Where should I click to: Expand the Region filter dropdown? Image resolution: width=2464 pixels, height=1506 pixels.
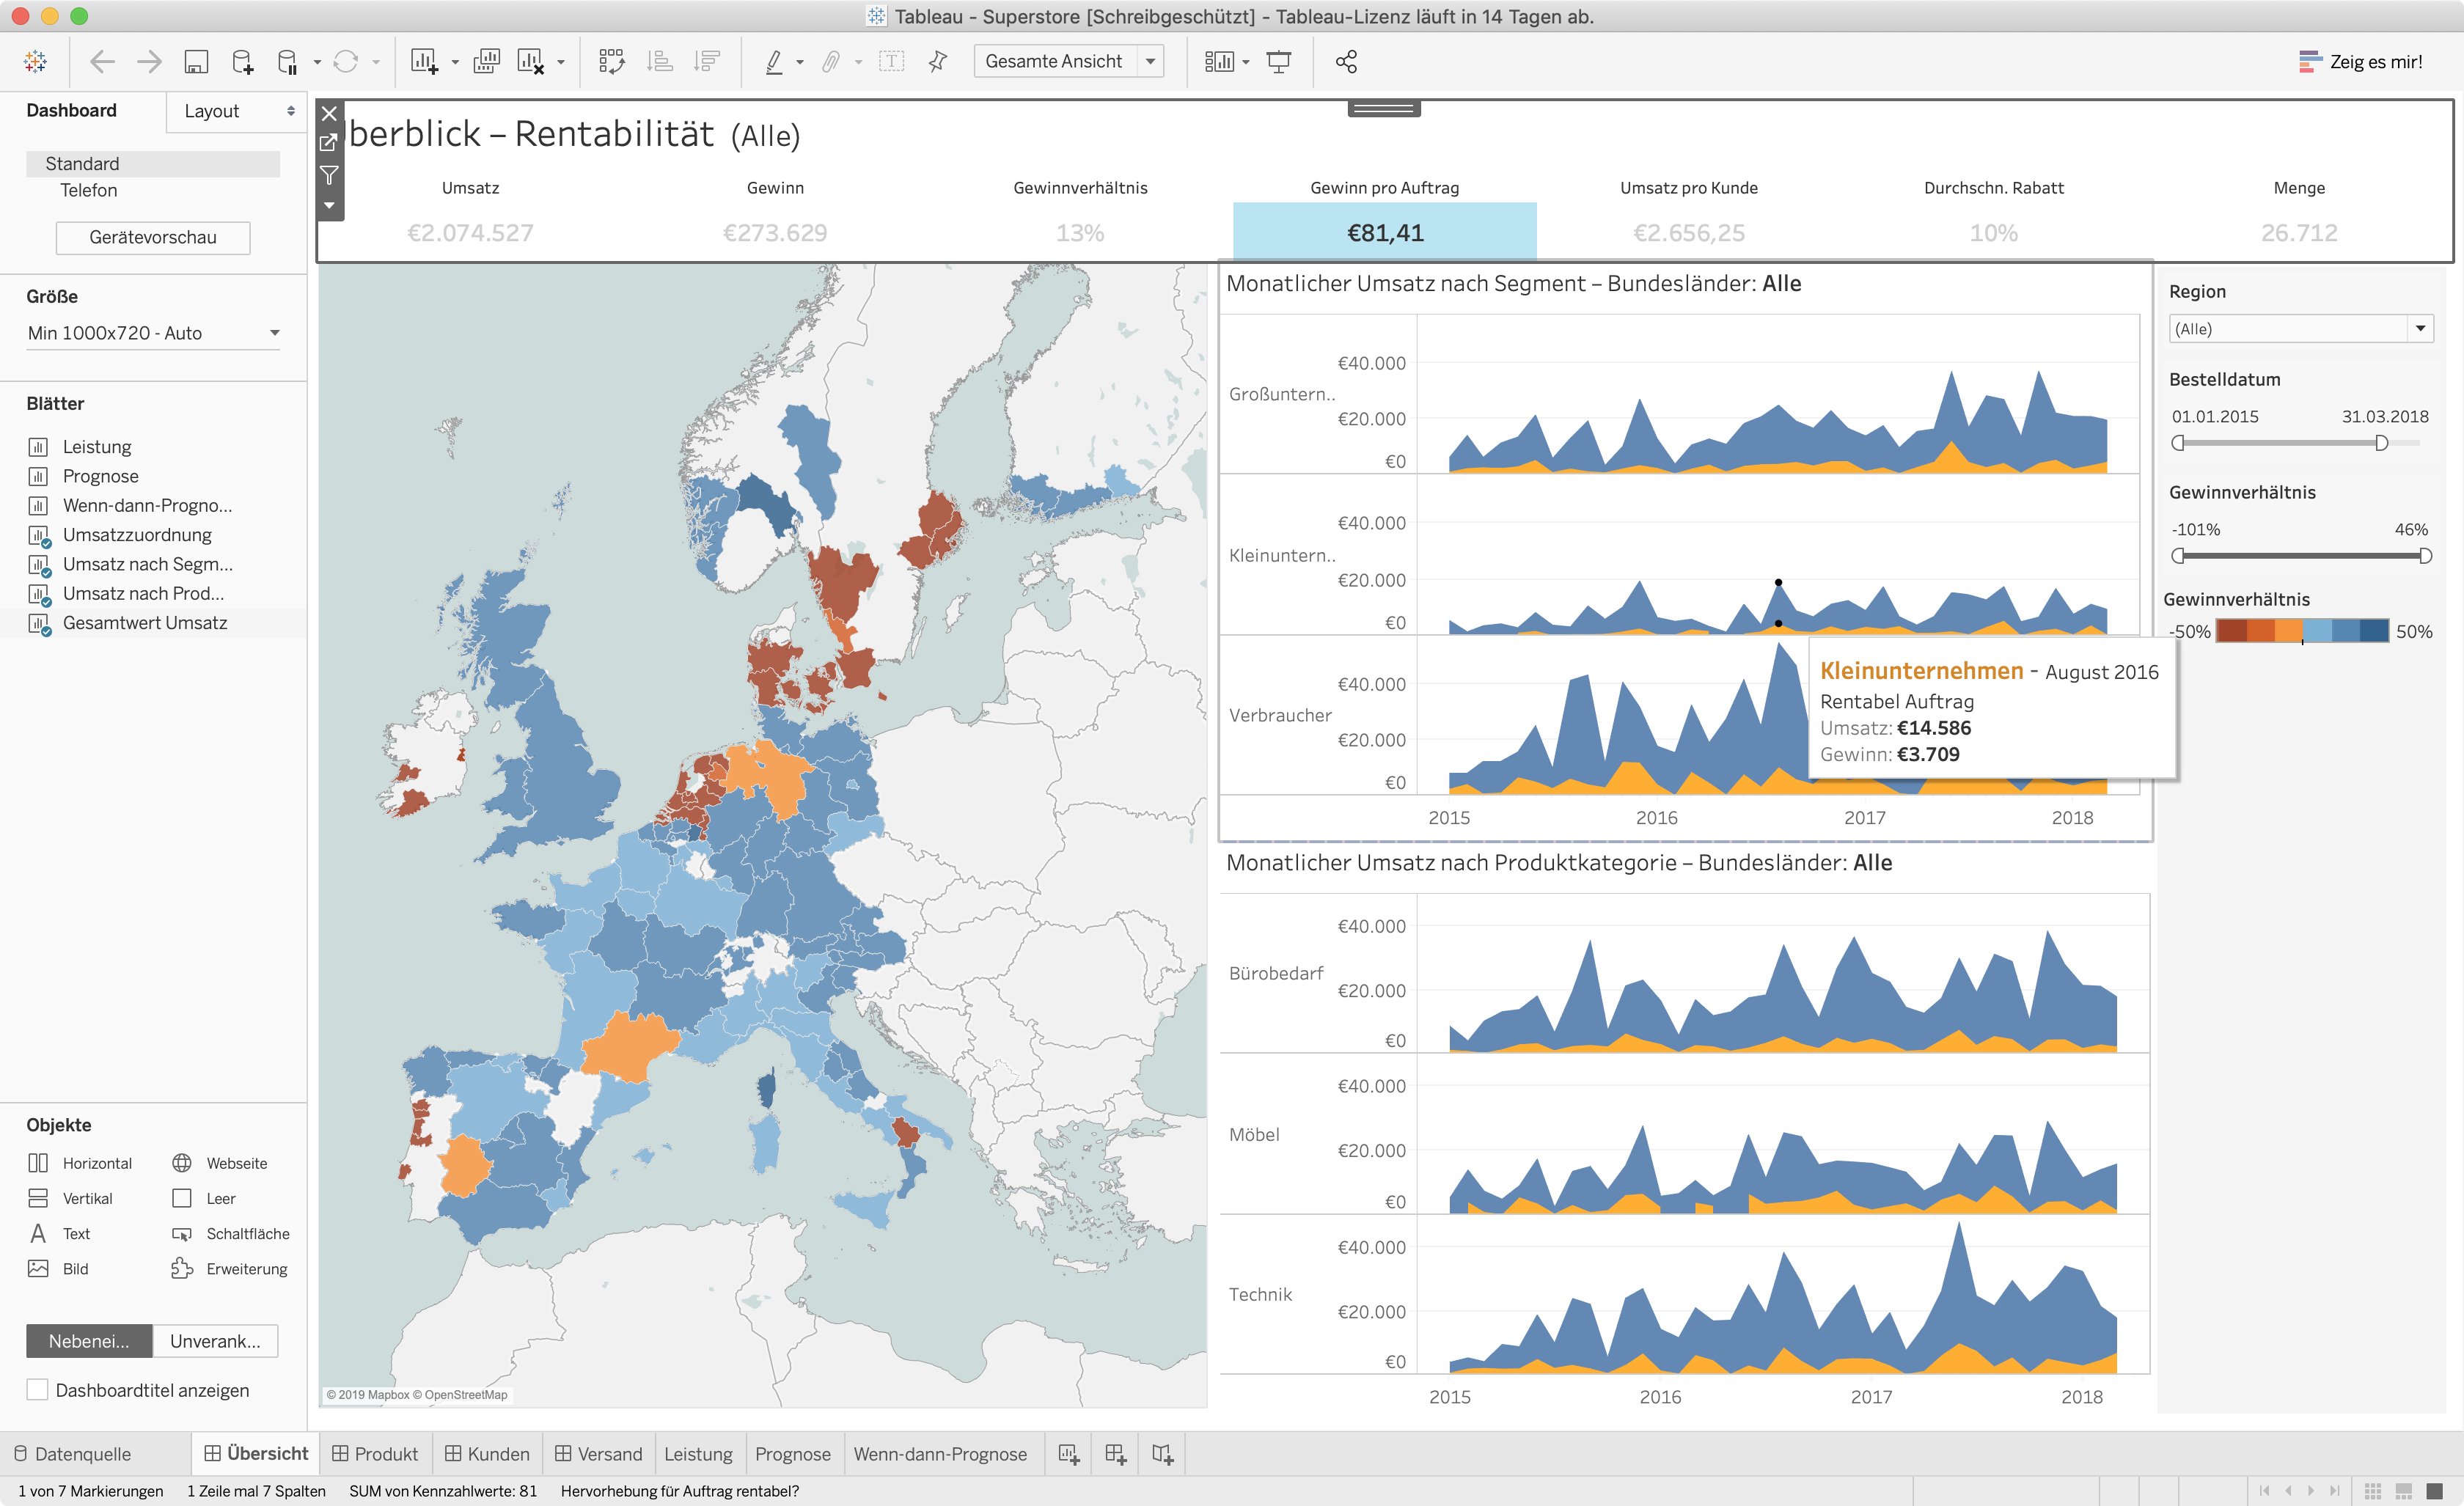click(2420, 328)
